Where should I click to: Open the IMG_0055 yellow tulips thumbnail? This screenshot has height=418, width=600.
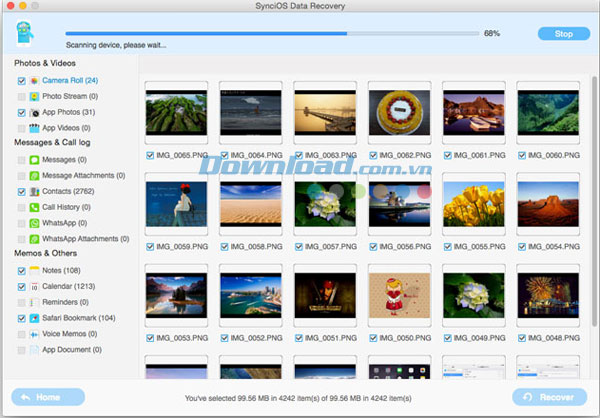click(474, 204)
